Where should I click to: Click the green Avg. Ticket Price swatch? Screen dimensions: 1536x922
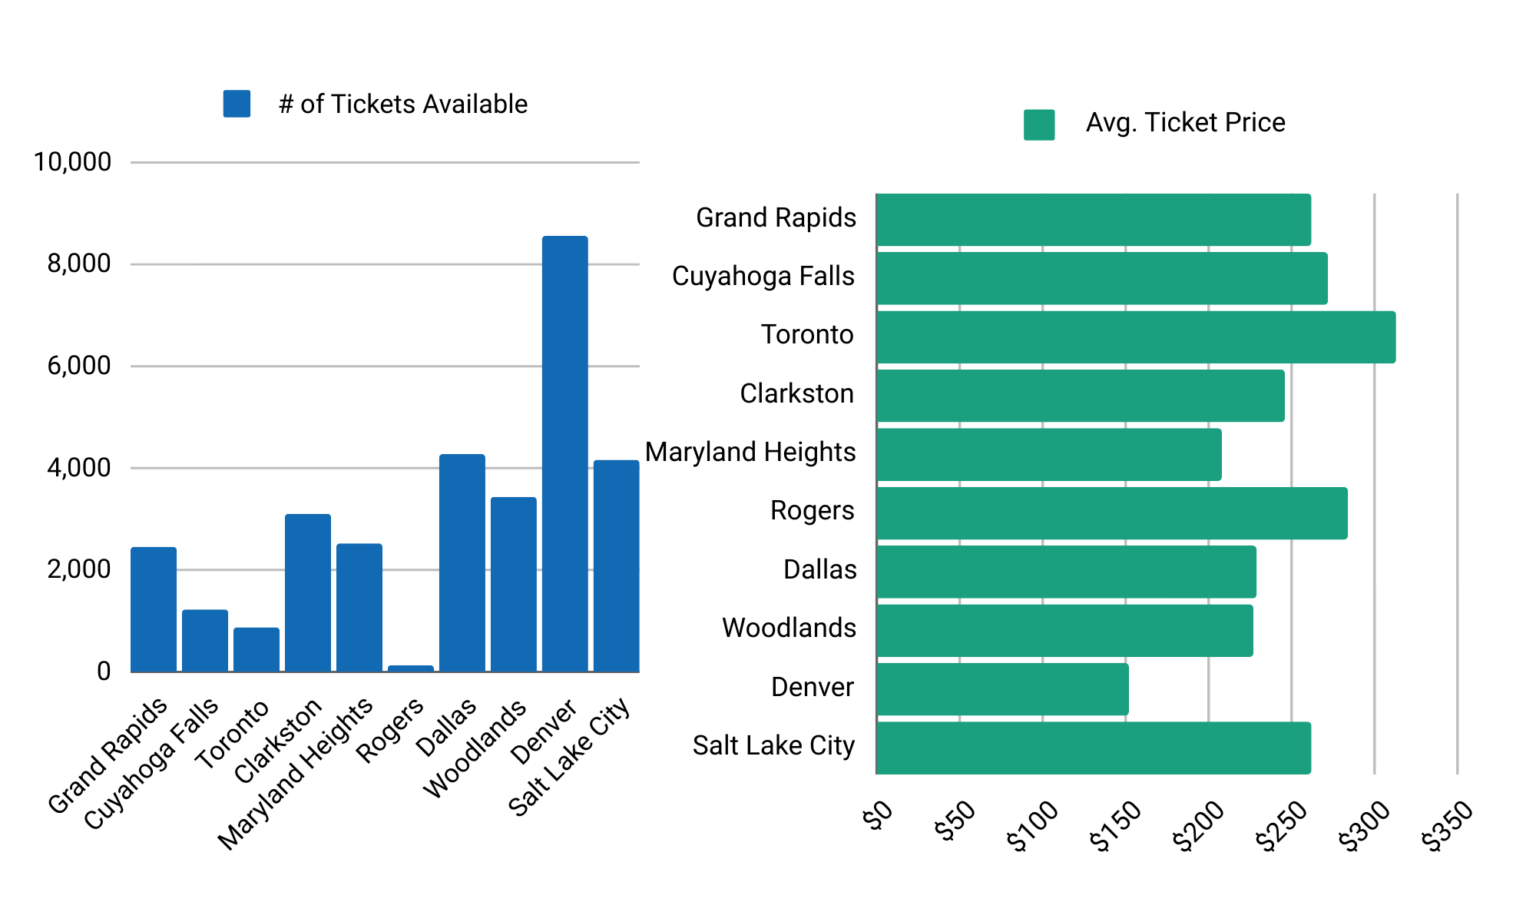1039,124
